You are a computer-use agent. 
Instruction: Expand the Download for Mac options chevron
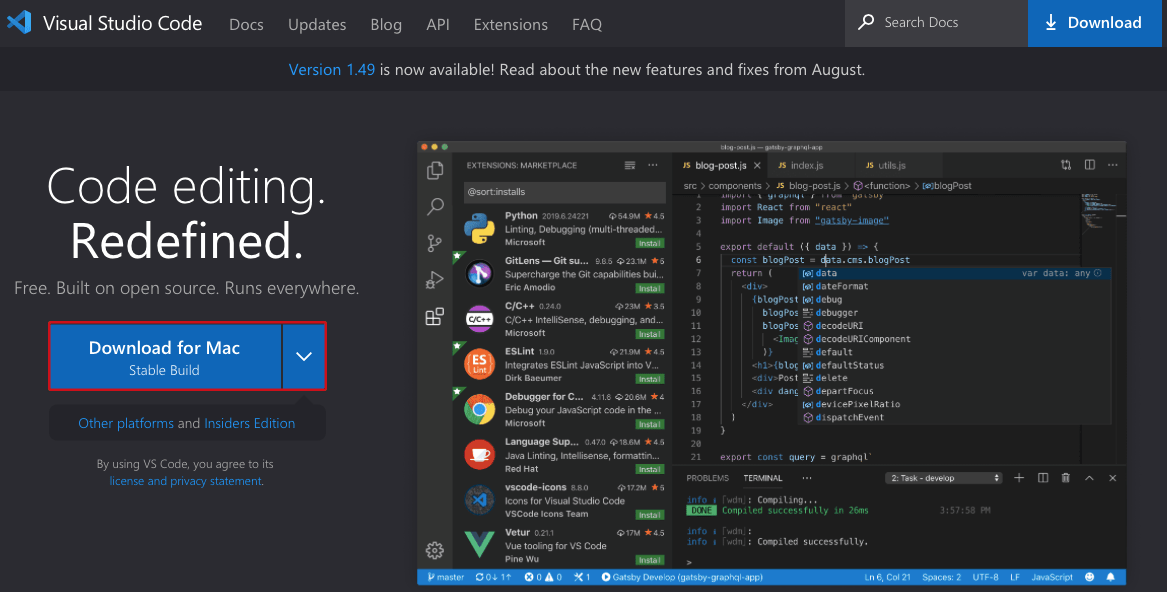coord(305,356)
